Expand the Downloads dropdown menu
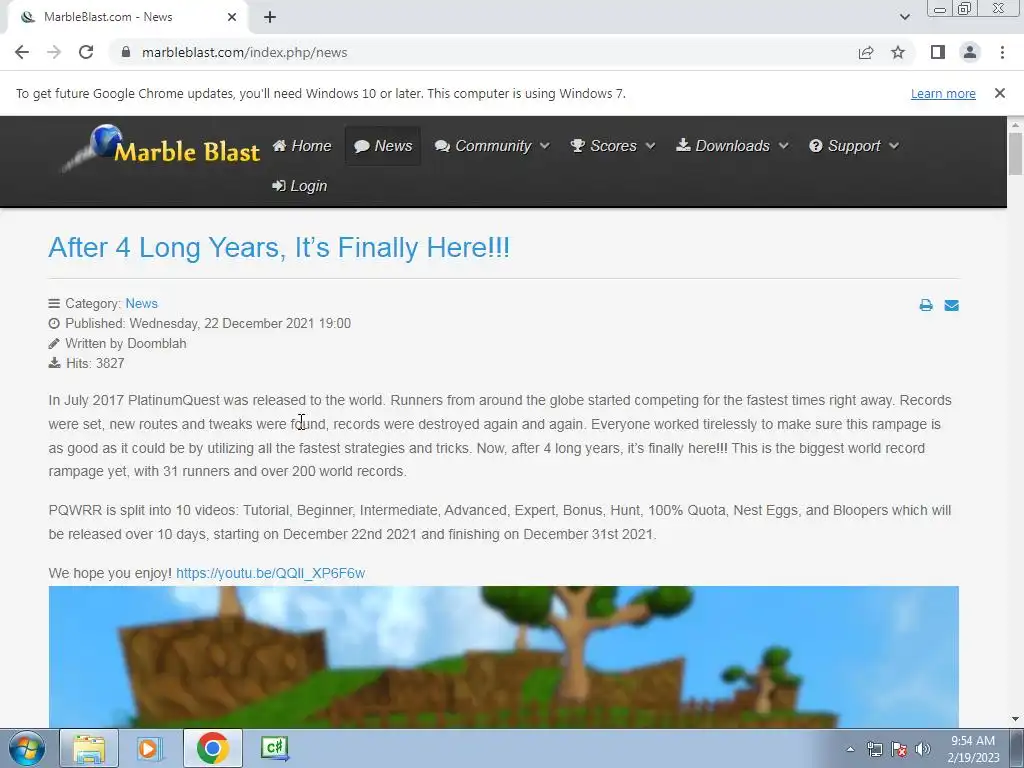 coord(732,146)
